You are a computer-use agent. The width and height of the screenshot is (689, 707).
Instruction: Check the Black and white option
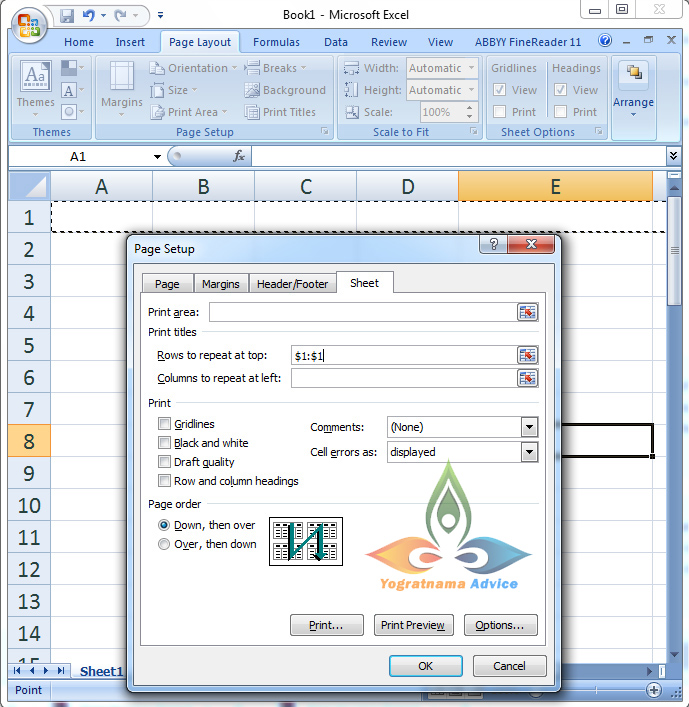[164, 443]
